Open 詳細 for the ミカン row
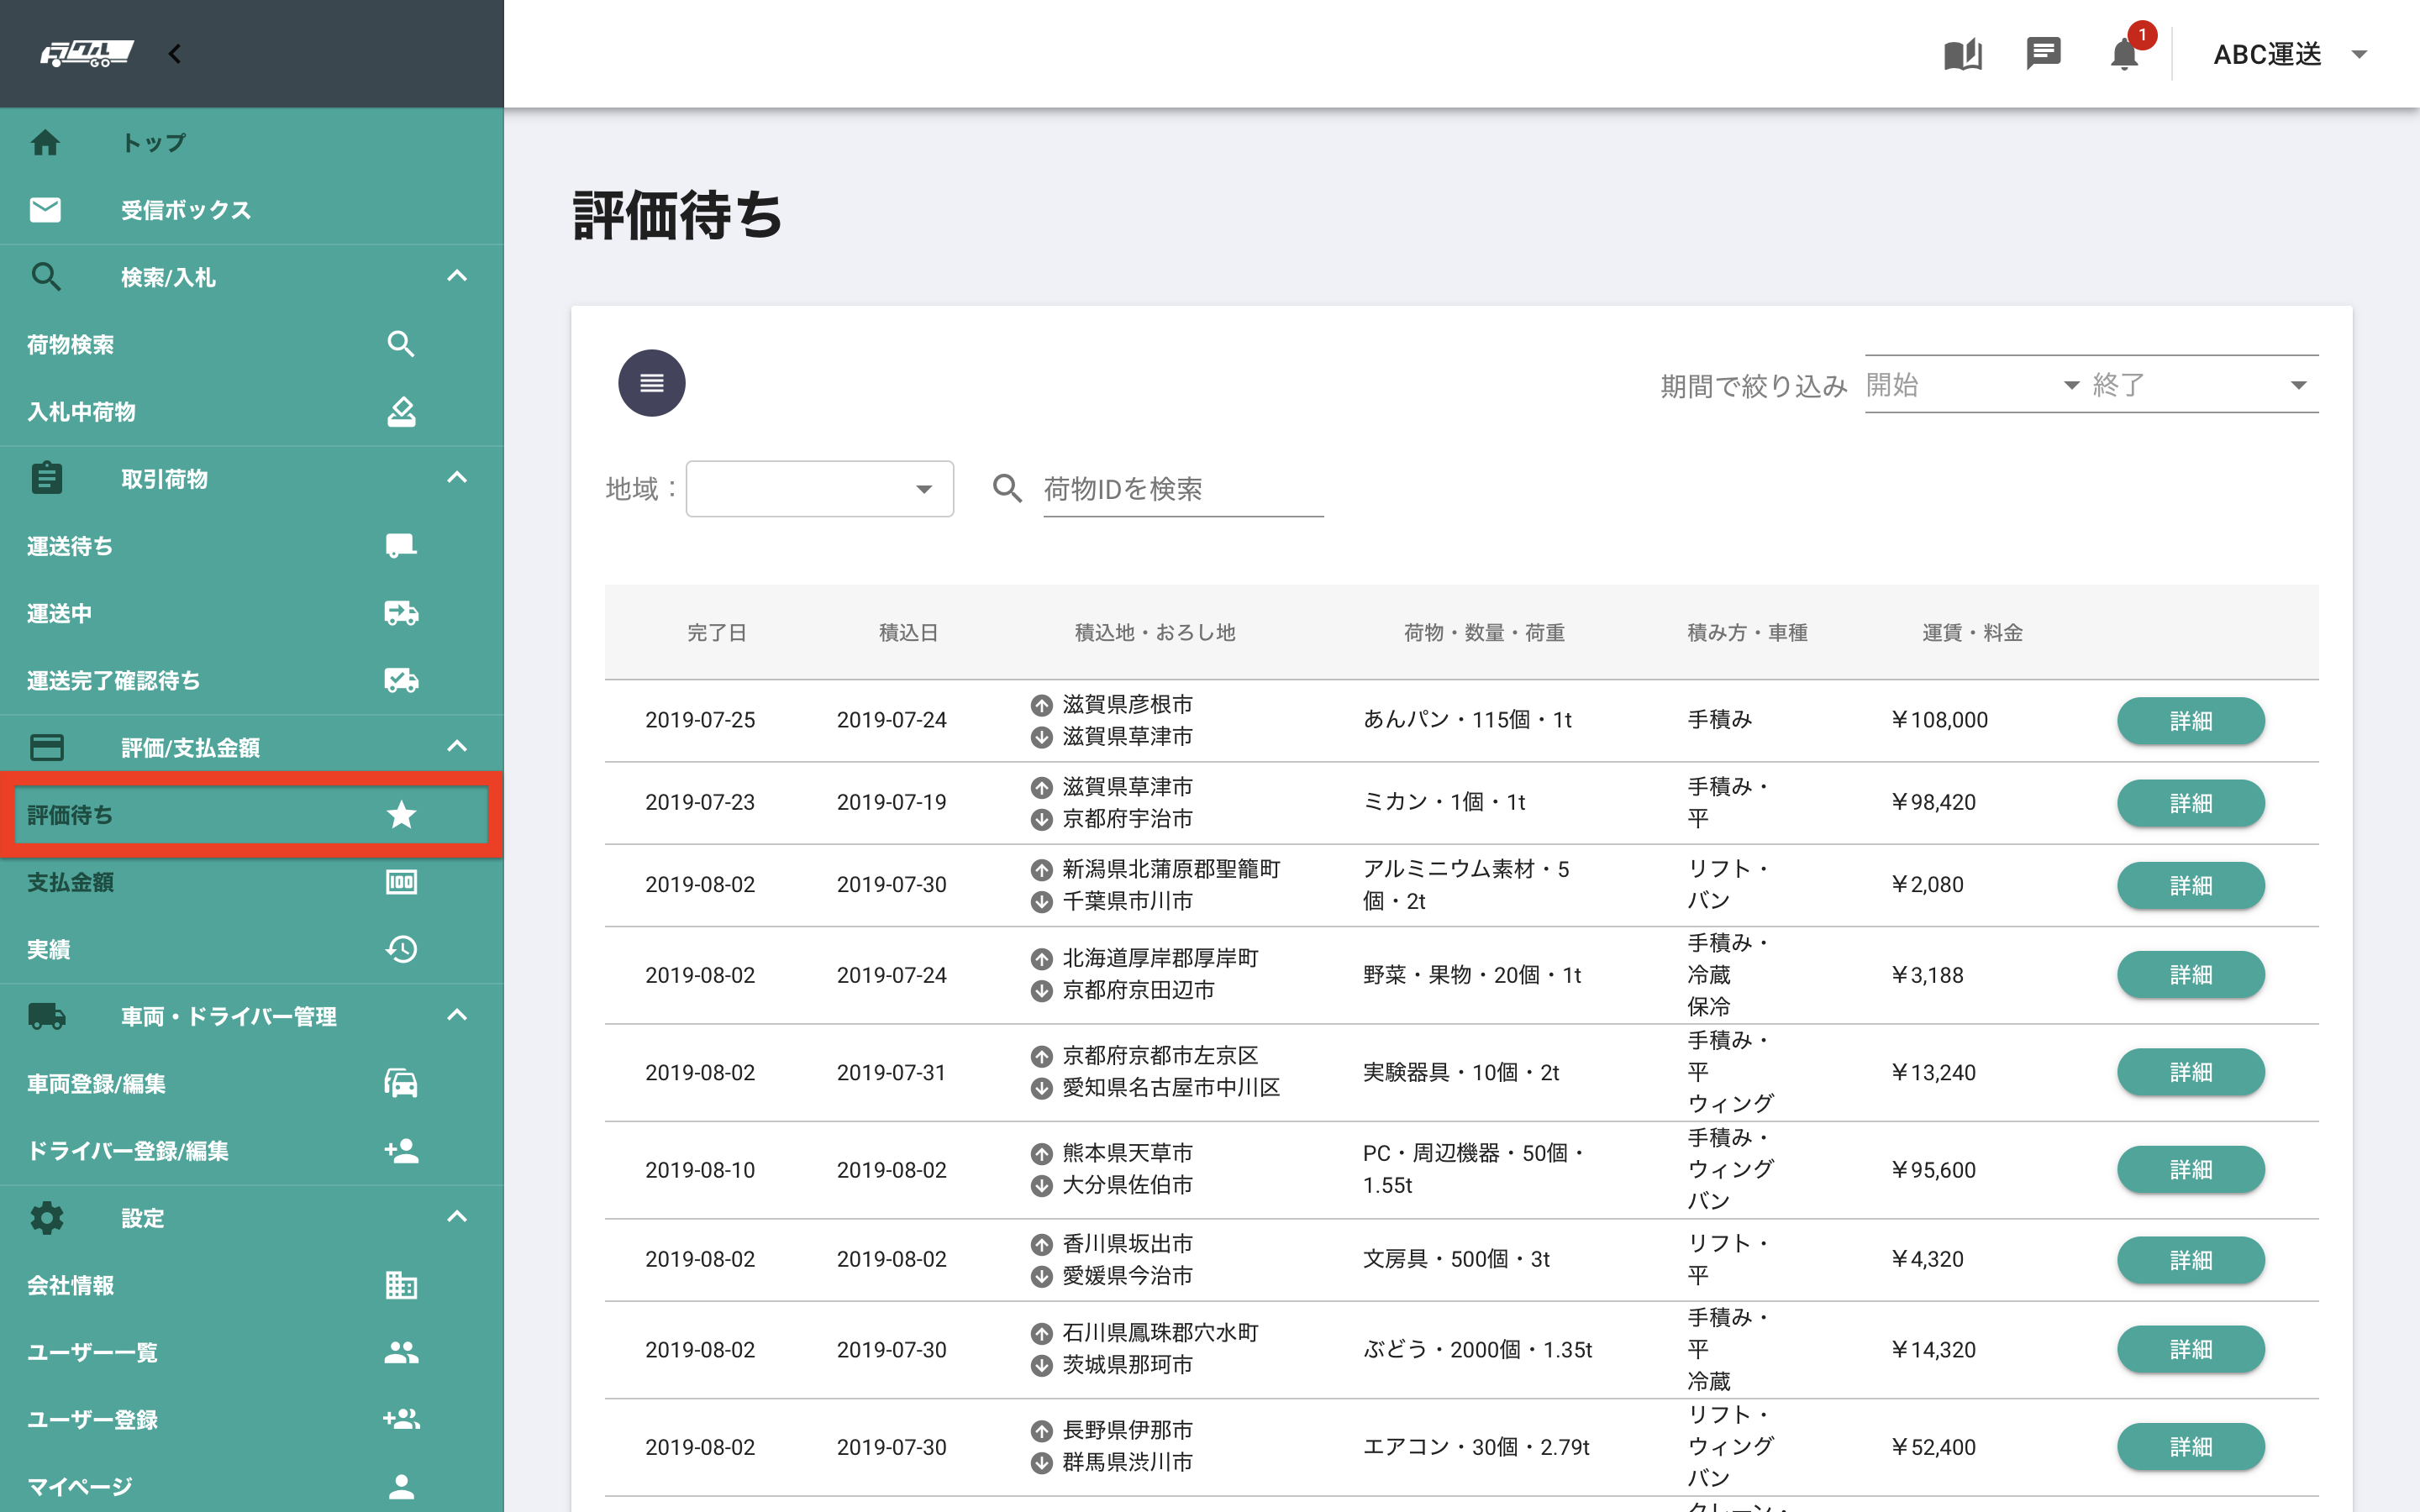This screenshot has height=1512, width=2420. click(x=2190, y=802)
